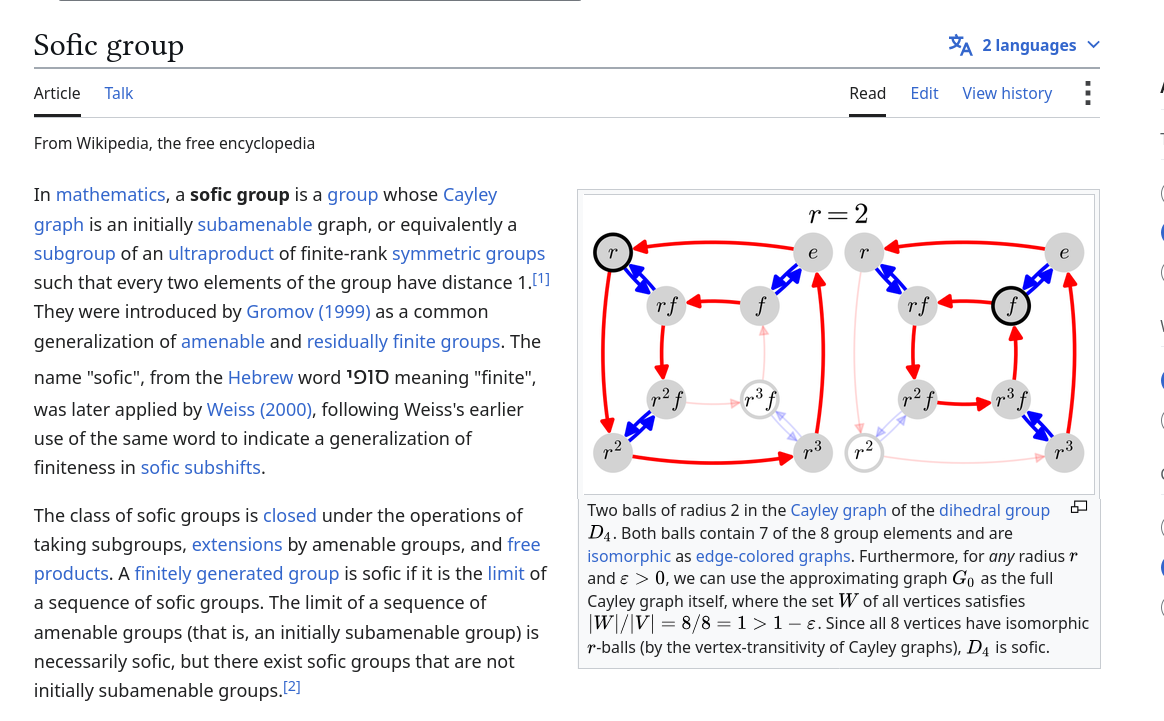
Task: Open the dihedral group link in caption
Action: pyautogui.click(x=994, y=511)
